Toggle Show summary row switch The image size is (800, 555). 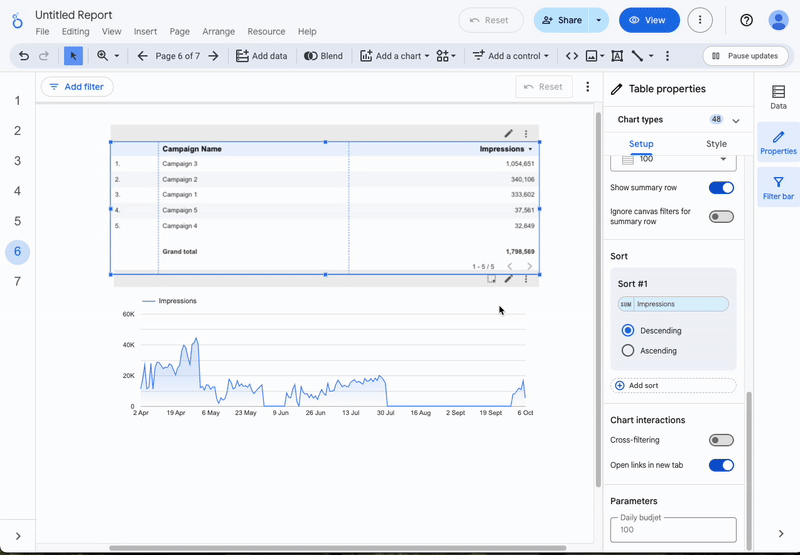coord(721,188)
